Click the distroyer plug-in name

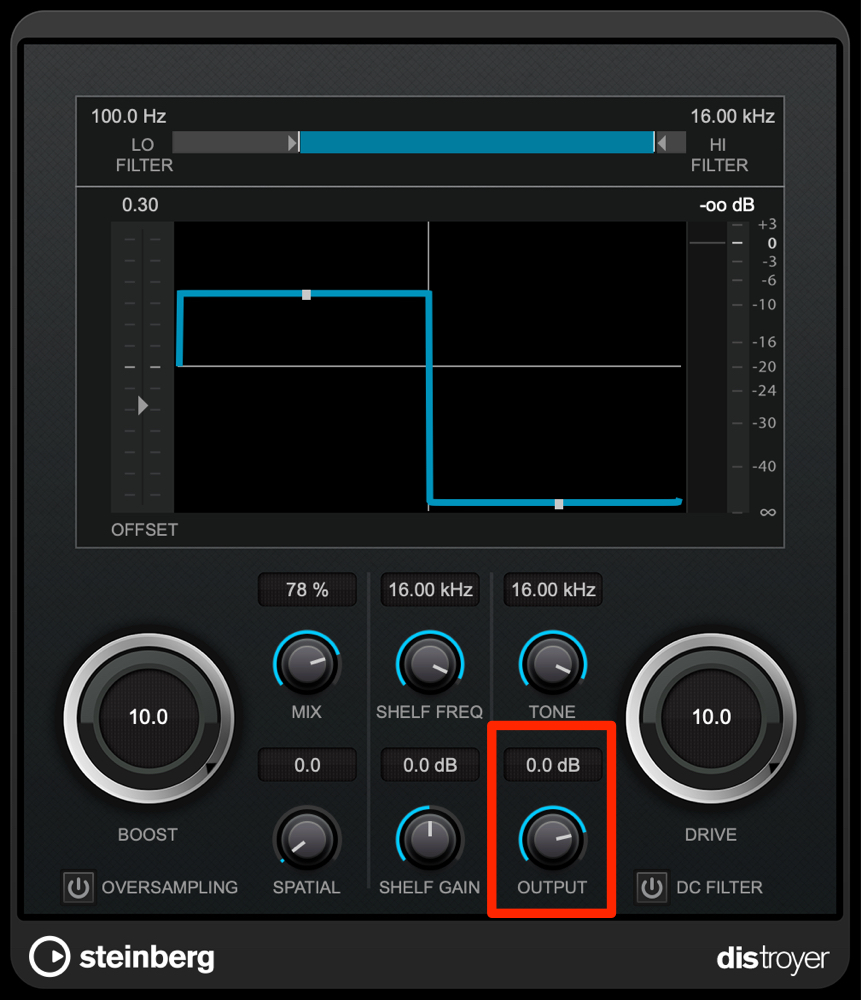773,959
